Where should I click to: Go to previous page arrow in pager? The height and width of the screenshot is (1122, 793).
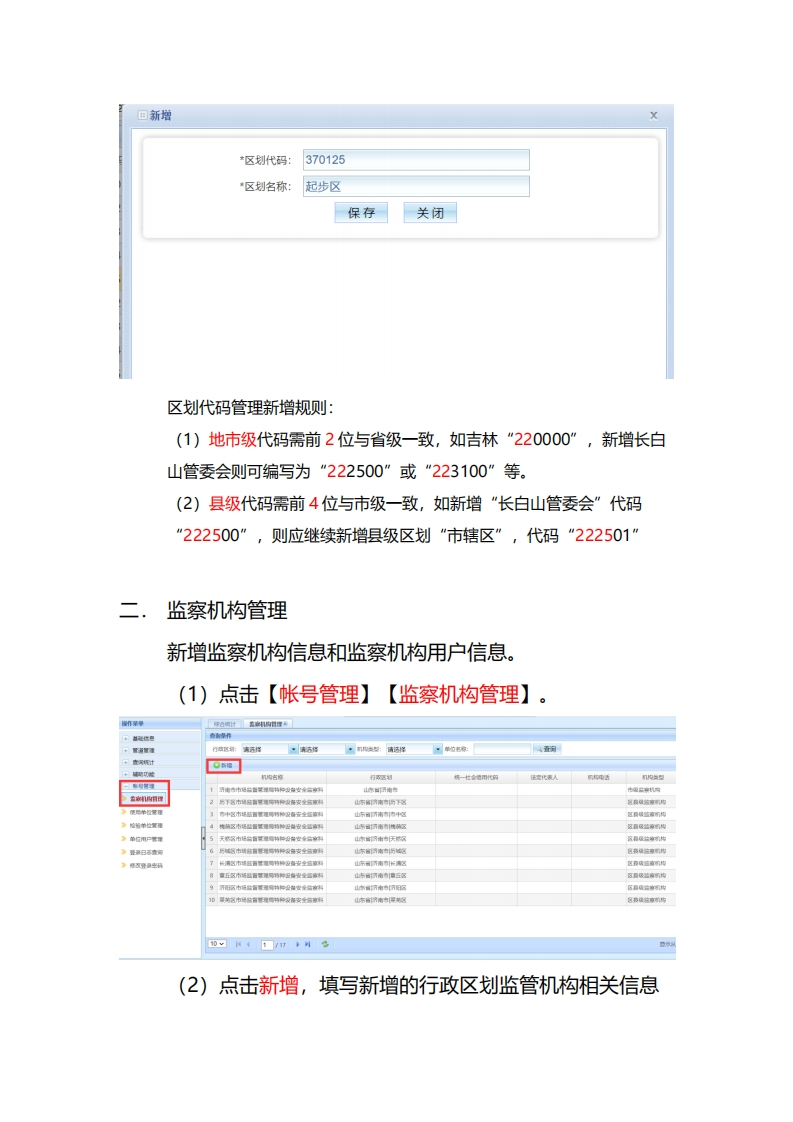pos(248,944)
